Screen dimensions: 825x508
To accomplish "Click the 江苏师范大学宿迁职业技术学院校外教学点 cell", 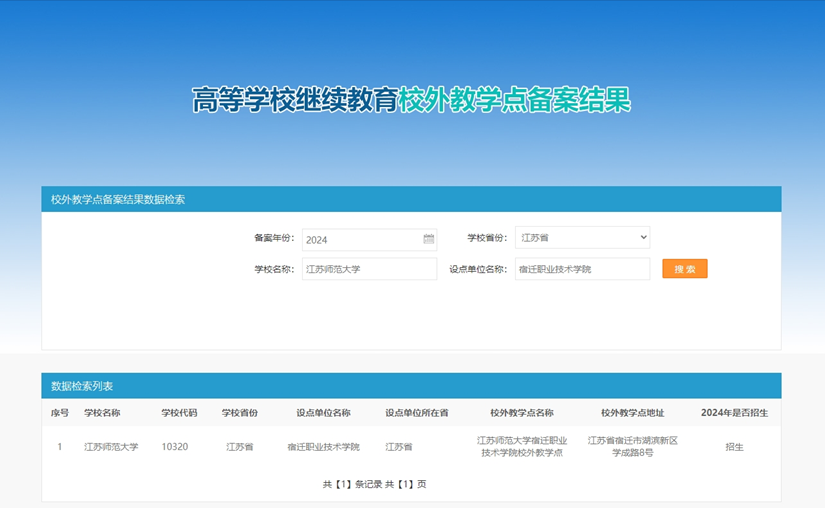I will tap(522, 447).
